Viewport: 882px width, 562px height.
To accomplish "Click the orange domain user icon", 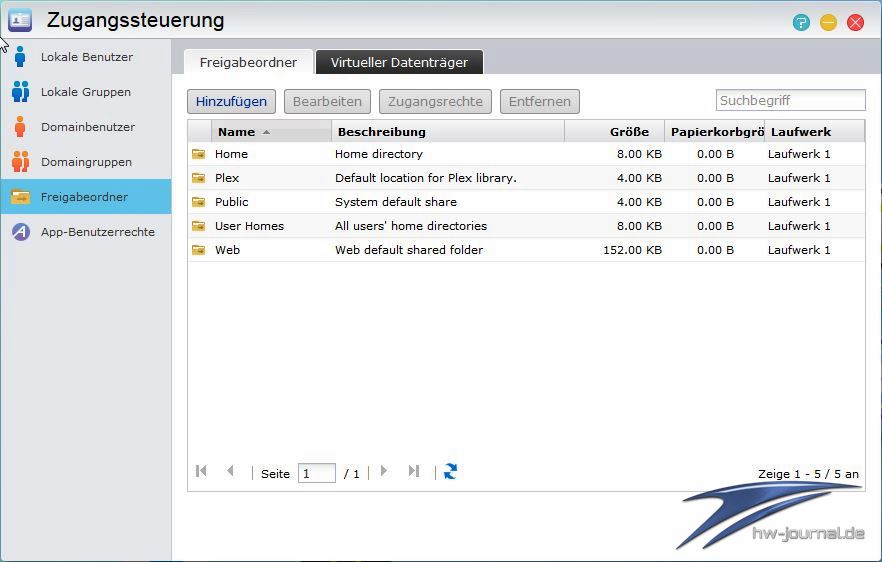I will [20, 127].
